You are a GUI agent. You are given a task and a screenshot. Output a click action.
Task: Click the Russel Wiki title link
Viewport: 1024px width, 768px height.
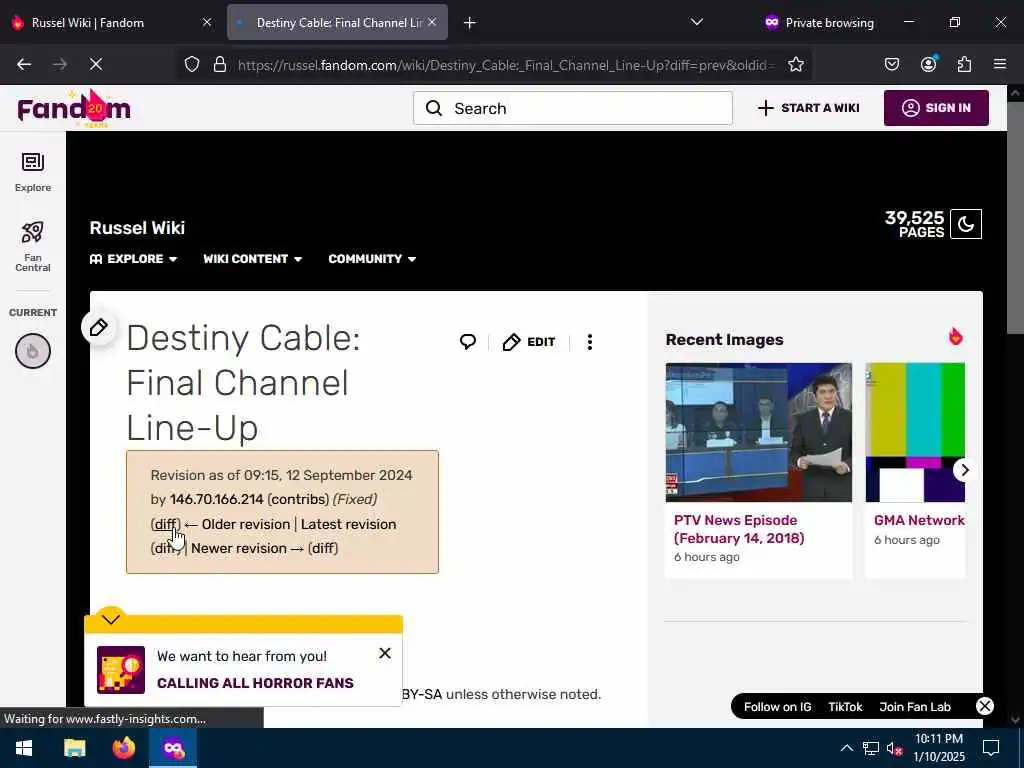tap(137, 227)
